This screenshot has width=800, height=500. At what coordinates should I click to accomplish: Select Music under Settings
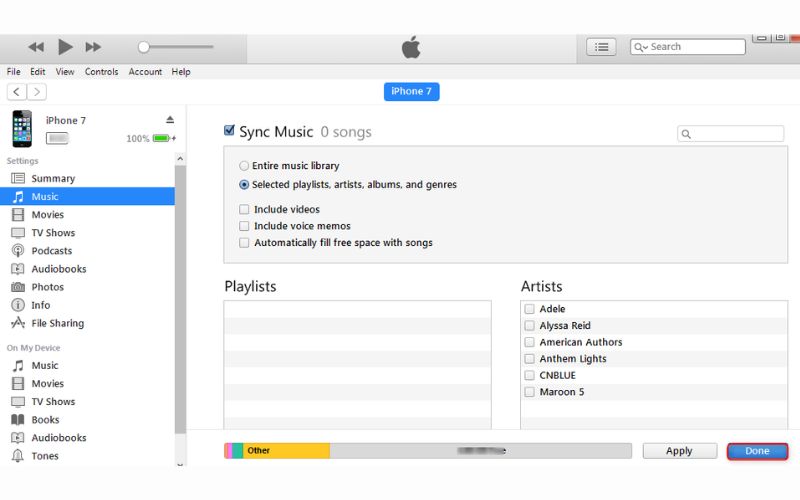[87, 196]
